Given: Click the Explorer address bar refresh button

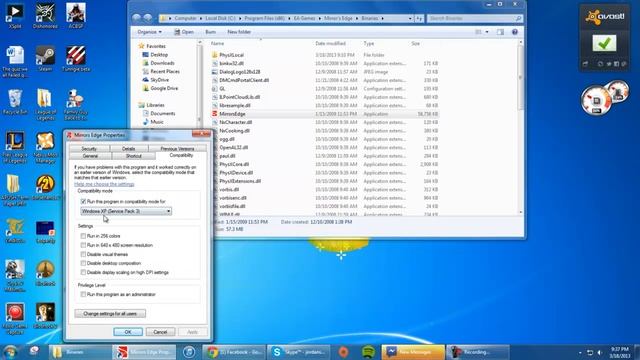Looking at the screenshot, I should tap(419, 18).
